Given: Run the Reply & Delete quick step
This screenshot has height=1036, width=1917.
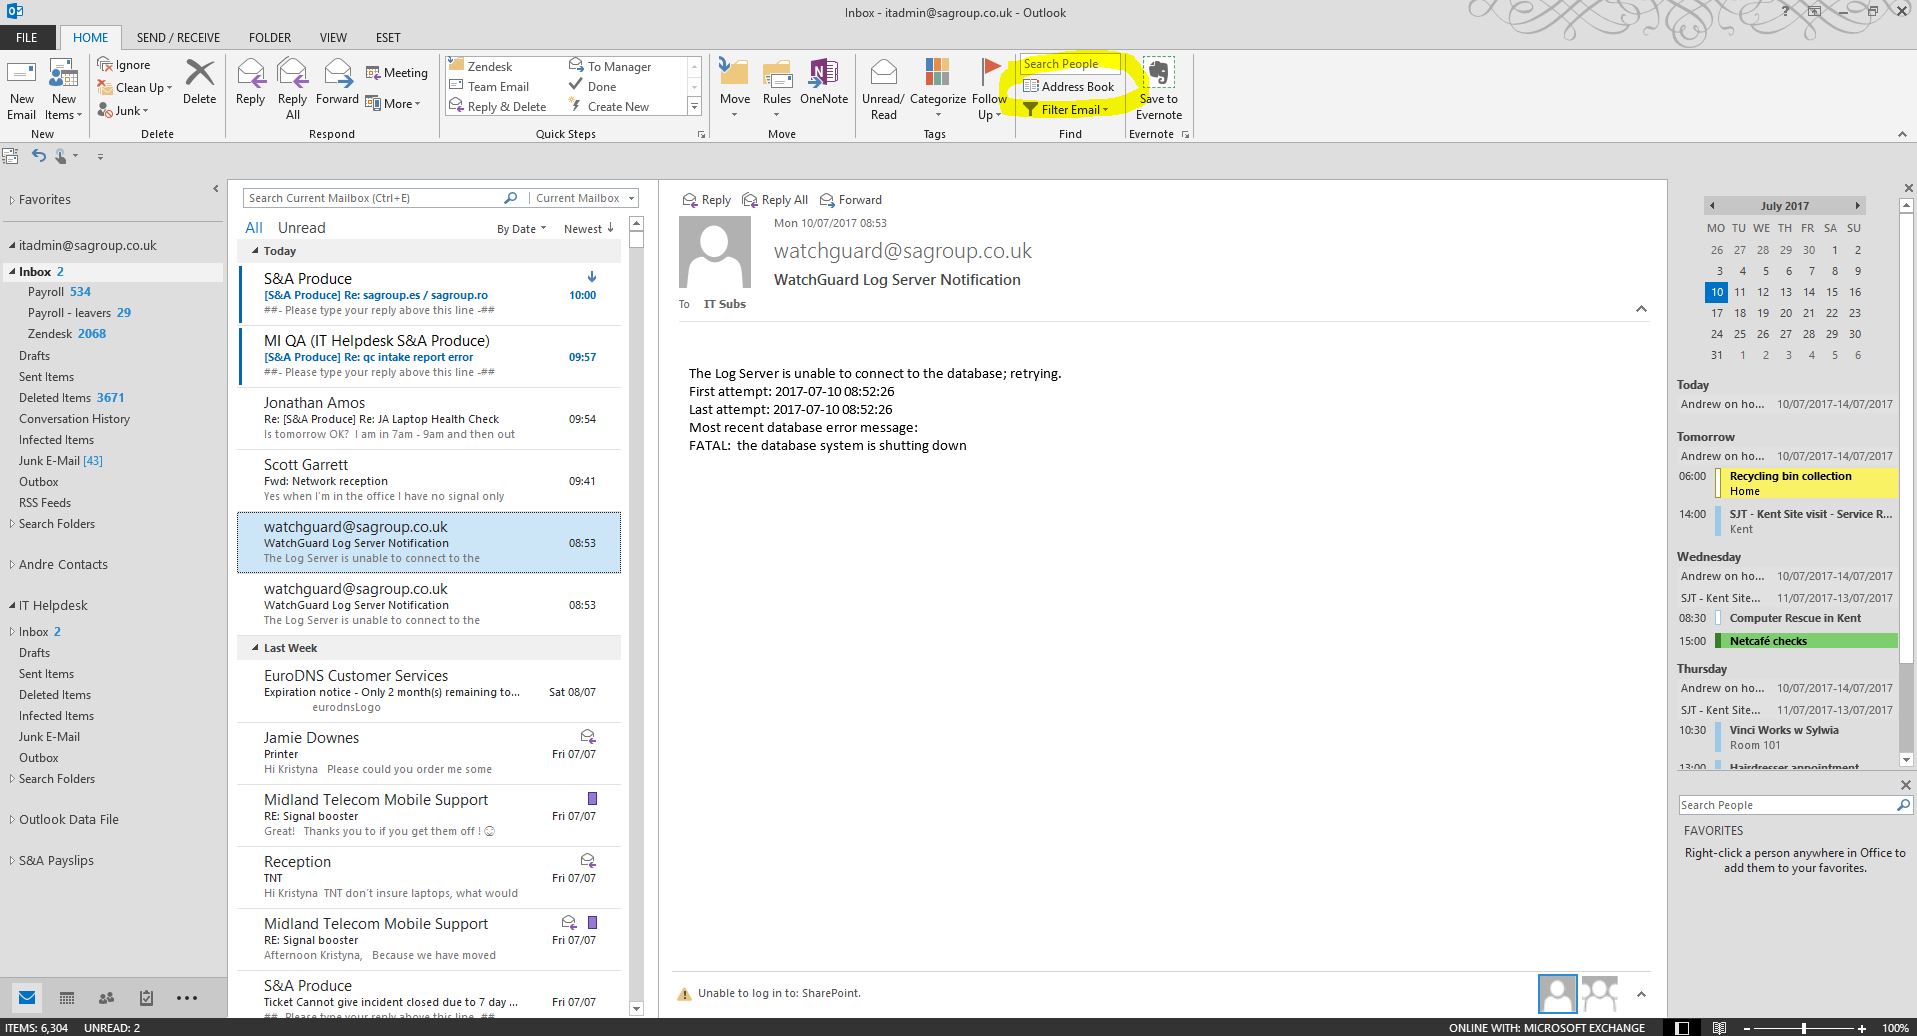Looking at the screenshot, I should [497, 106].
